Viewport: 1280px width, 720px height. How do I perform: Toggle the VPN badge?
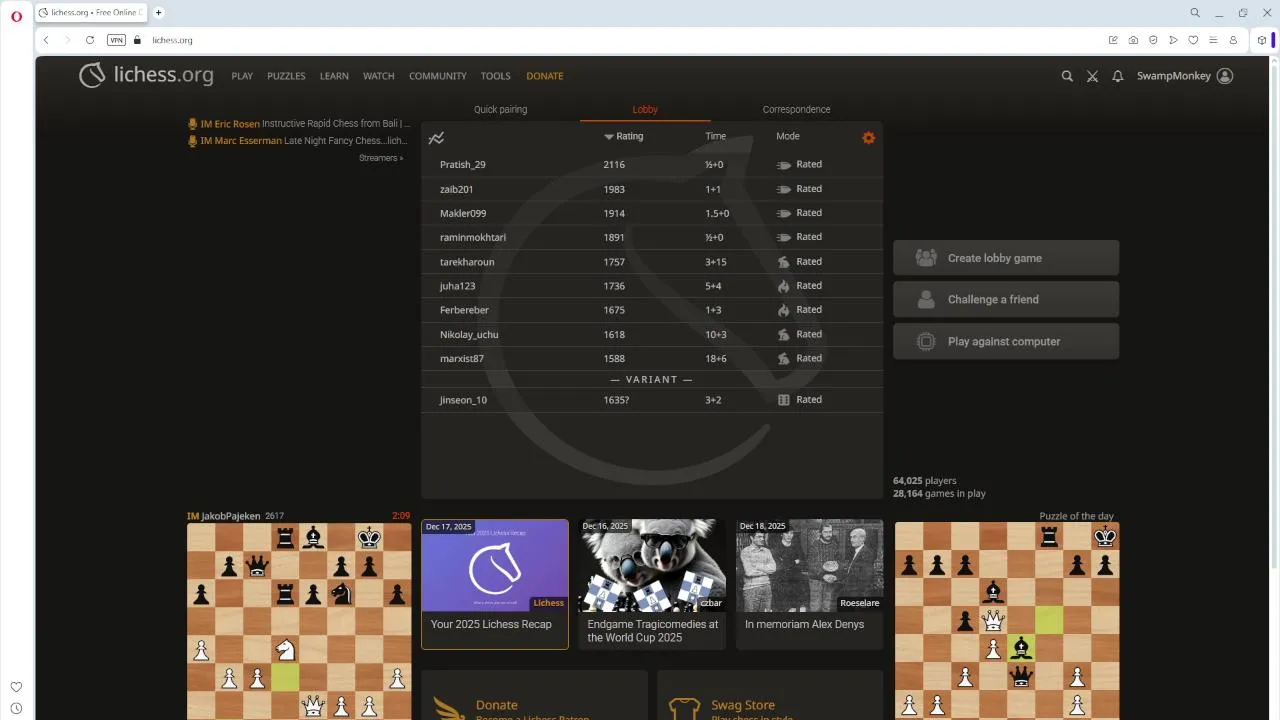pos(116,40)
